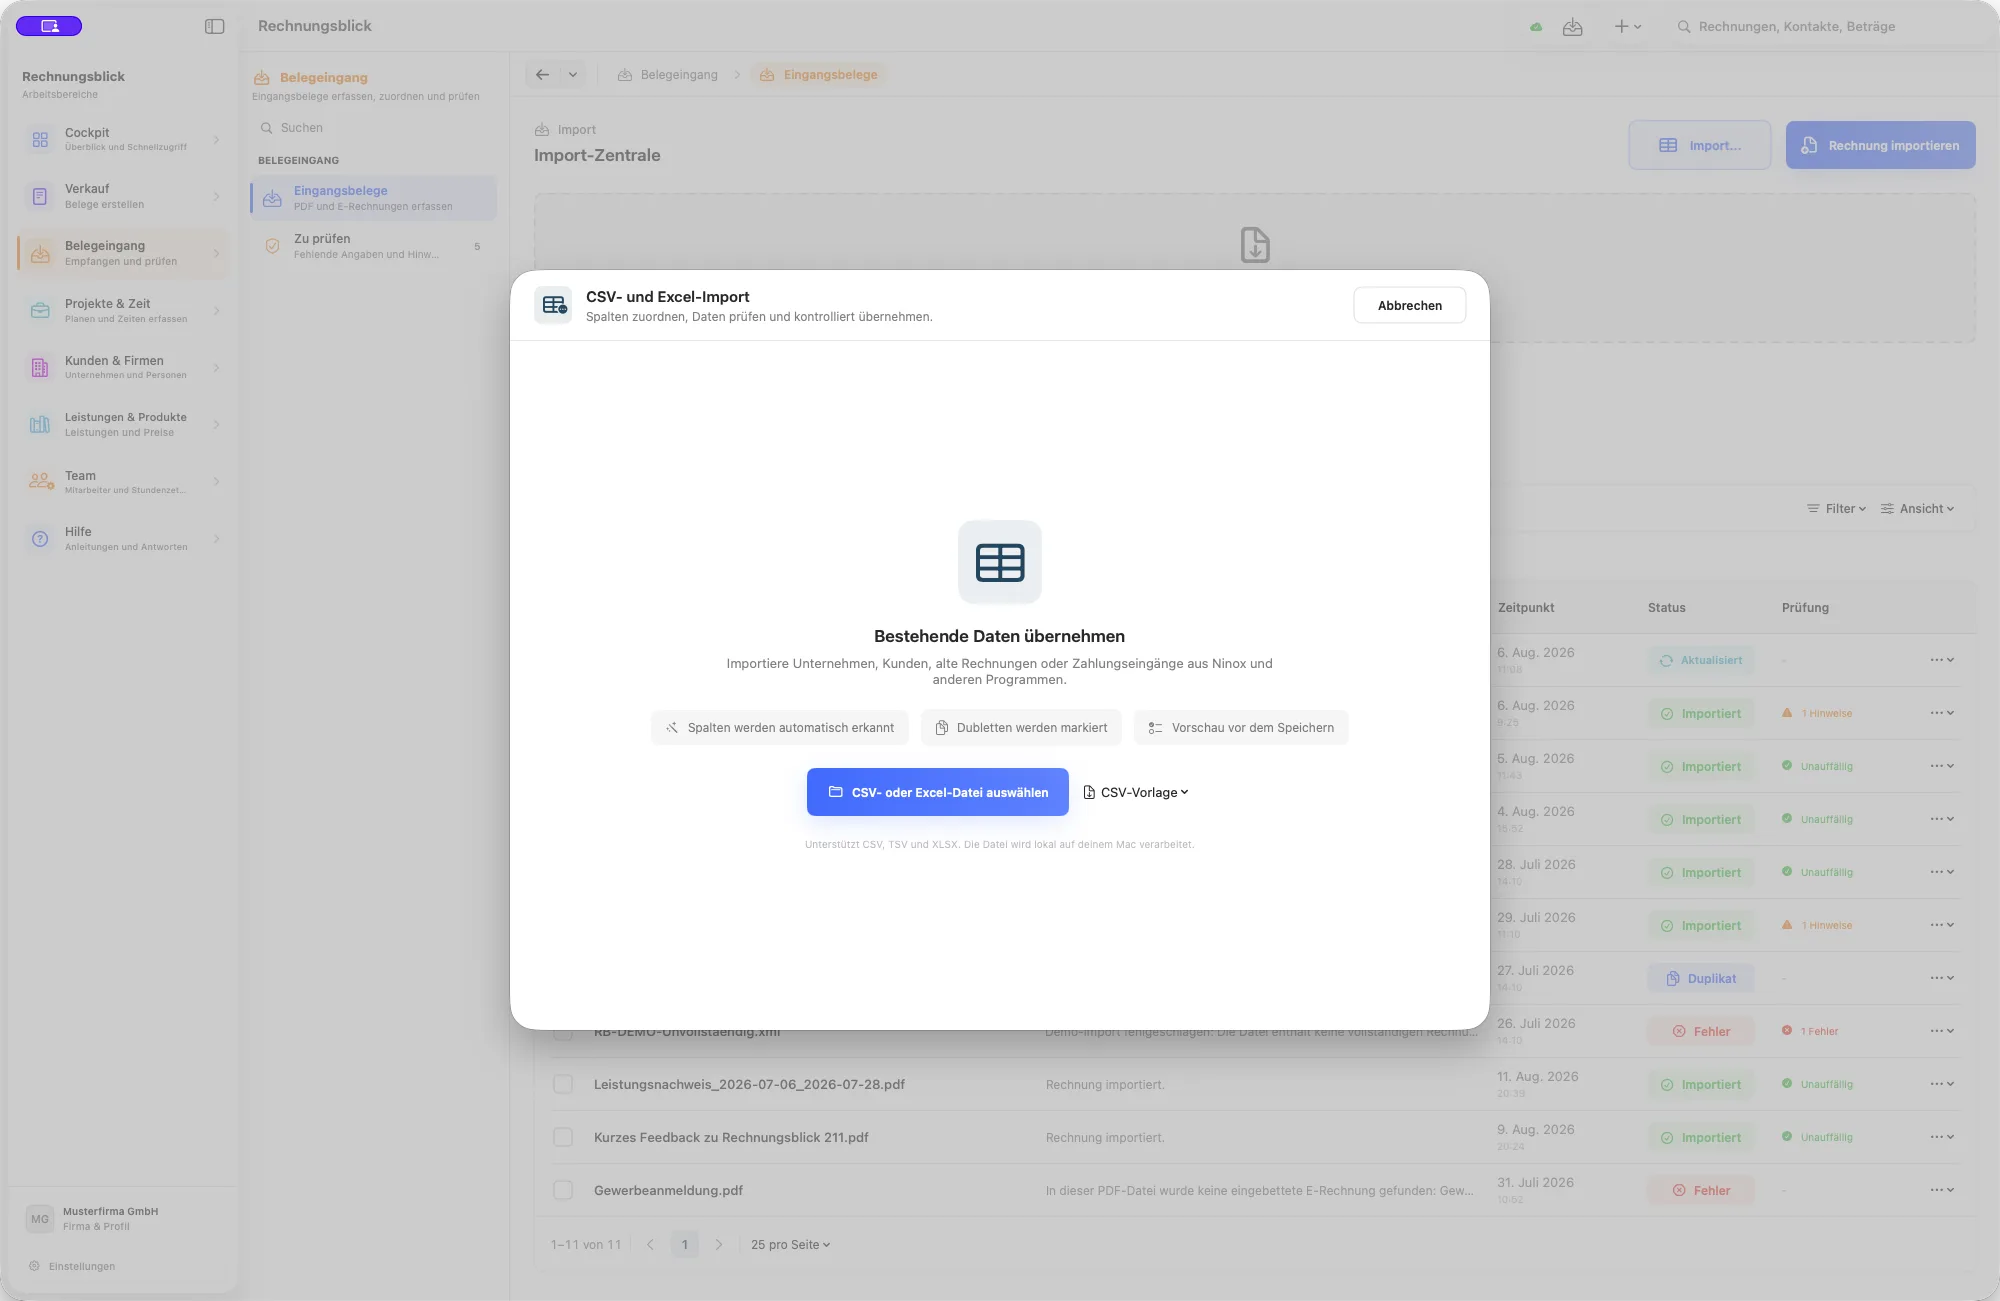Open the plus add menu
Image resolution: width=2000 pixels, height=1301 pixels.
(1627, 27)
